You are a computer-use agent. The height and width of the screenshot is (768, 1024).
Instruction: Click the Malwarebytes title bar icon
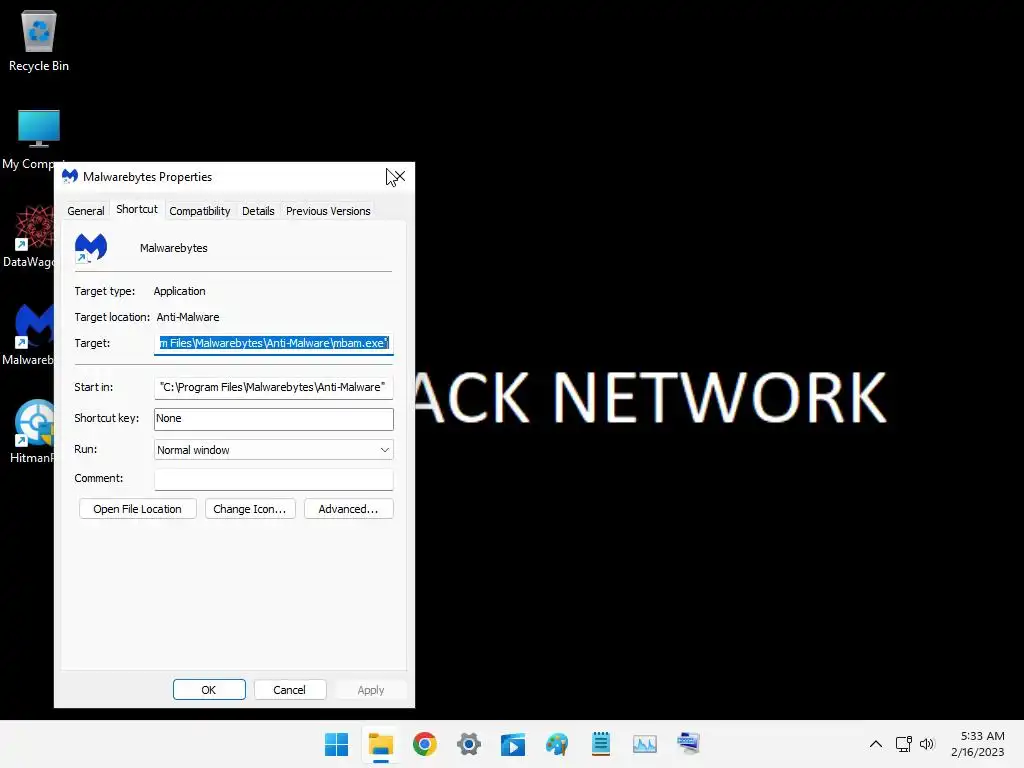[70, 176]
